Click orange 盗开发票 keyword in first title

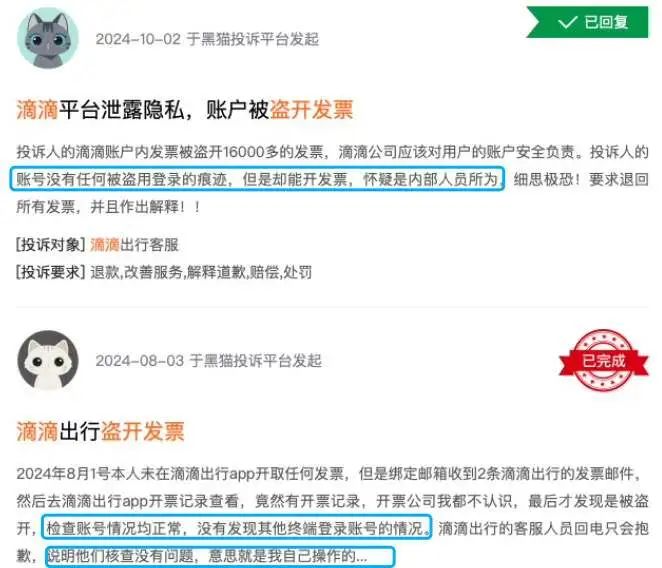point(311,110)
